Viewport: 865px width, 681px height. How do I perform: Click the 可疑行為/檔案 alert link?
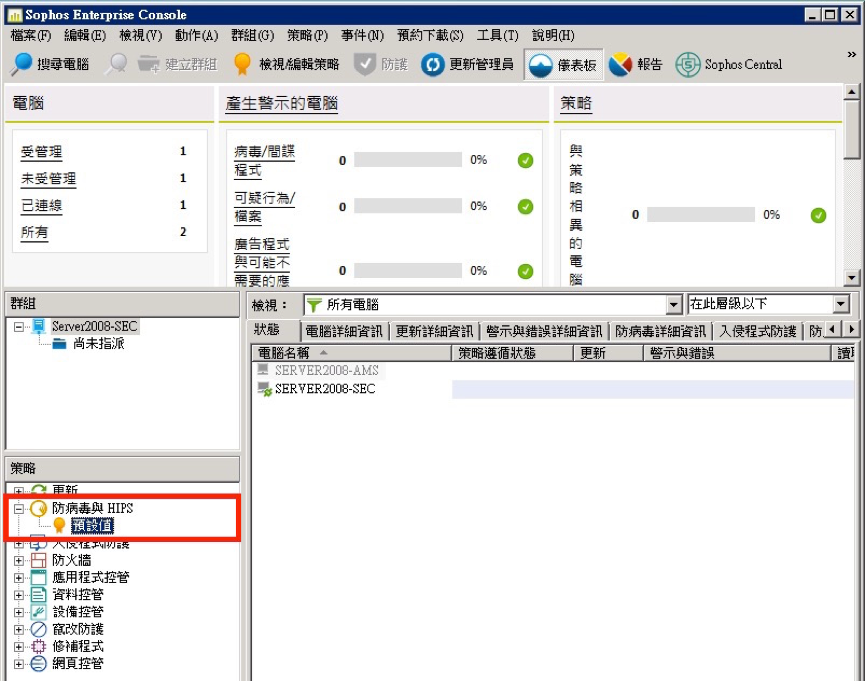pyautogui.click(x=265, y=207)
